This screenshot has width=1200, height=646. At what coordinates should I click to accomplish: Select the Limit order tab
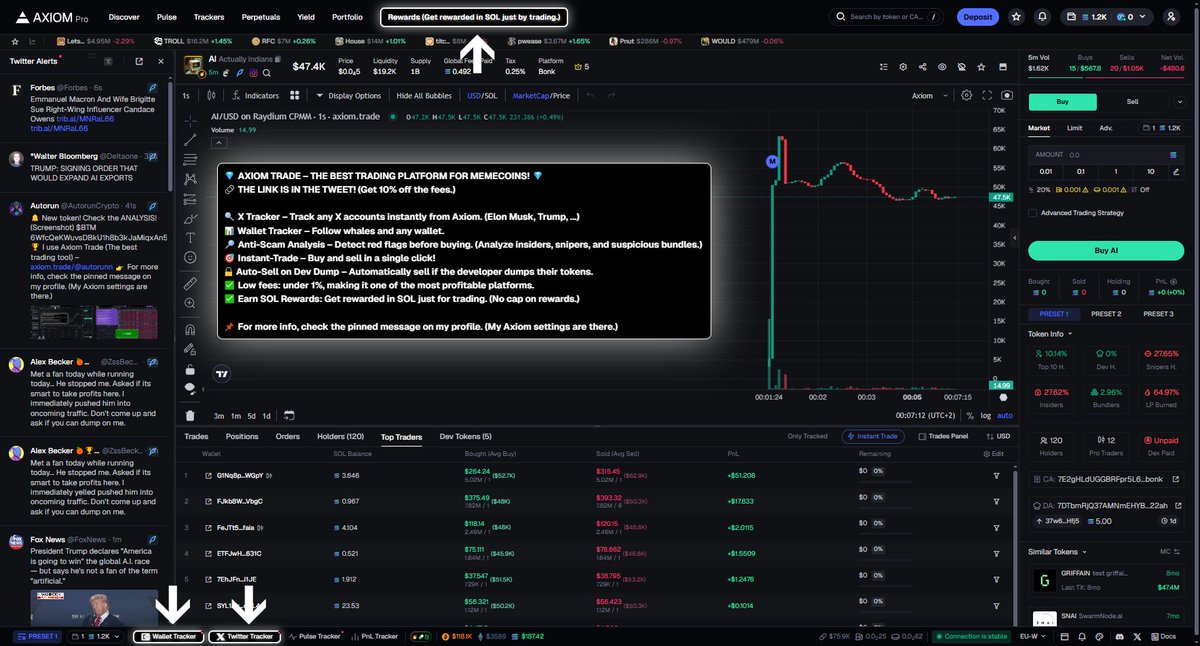pyautogui.click(x=1074, y=128)
